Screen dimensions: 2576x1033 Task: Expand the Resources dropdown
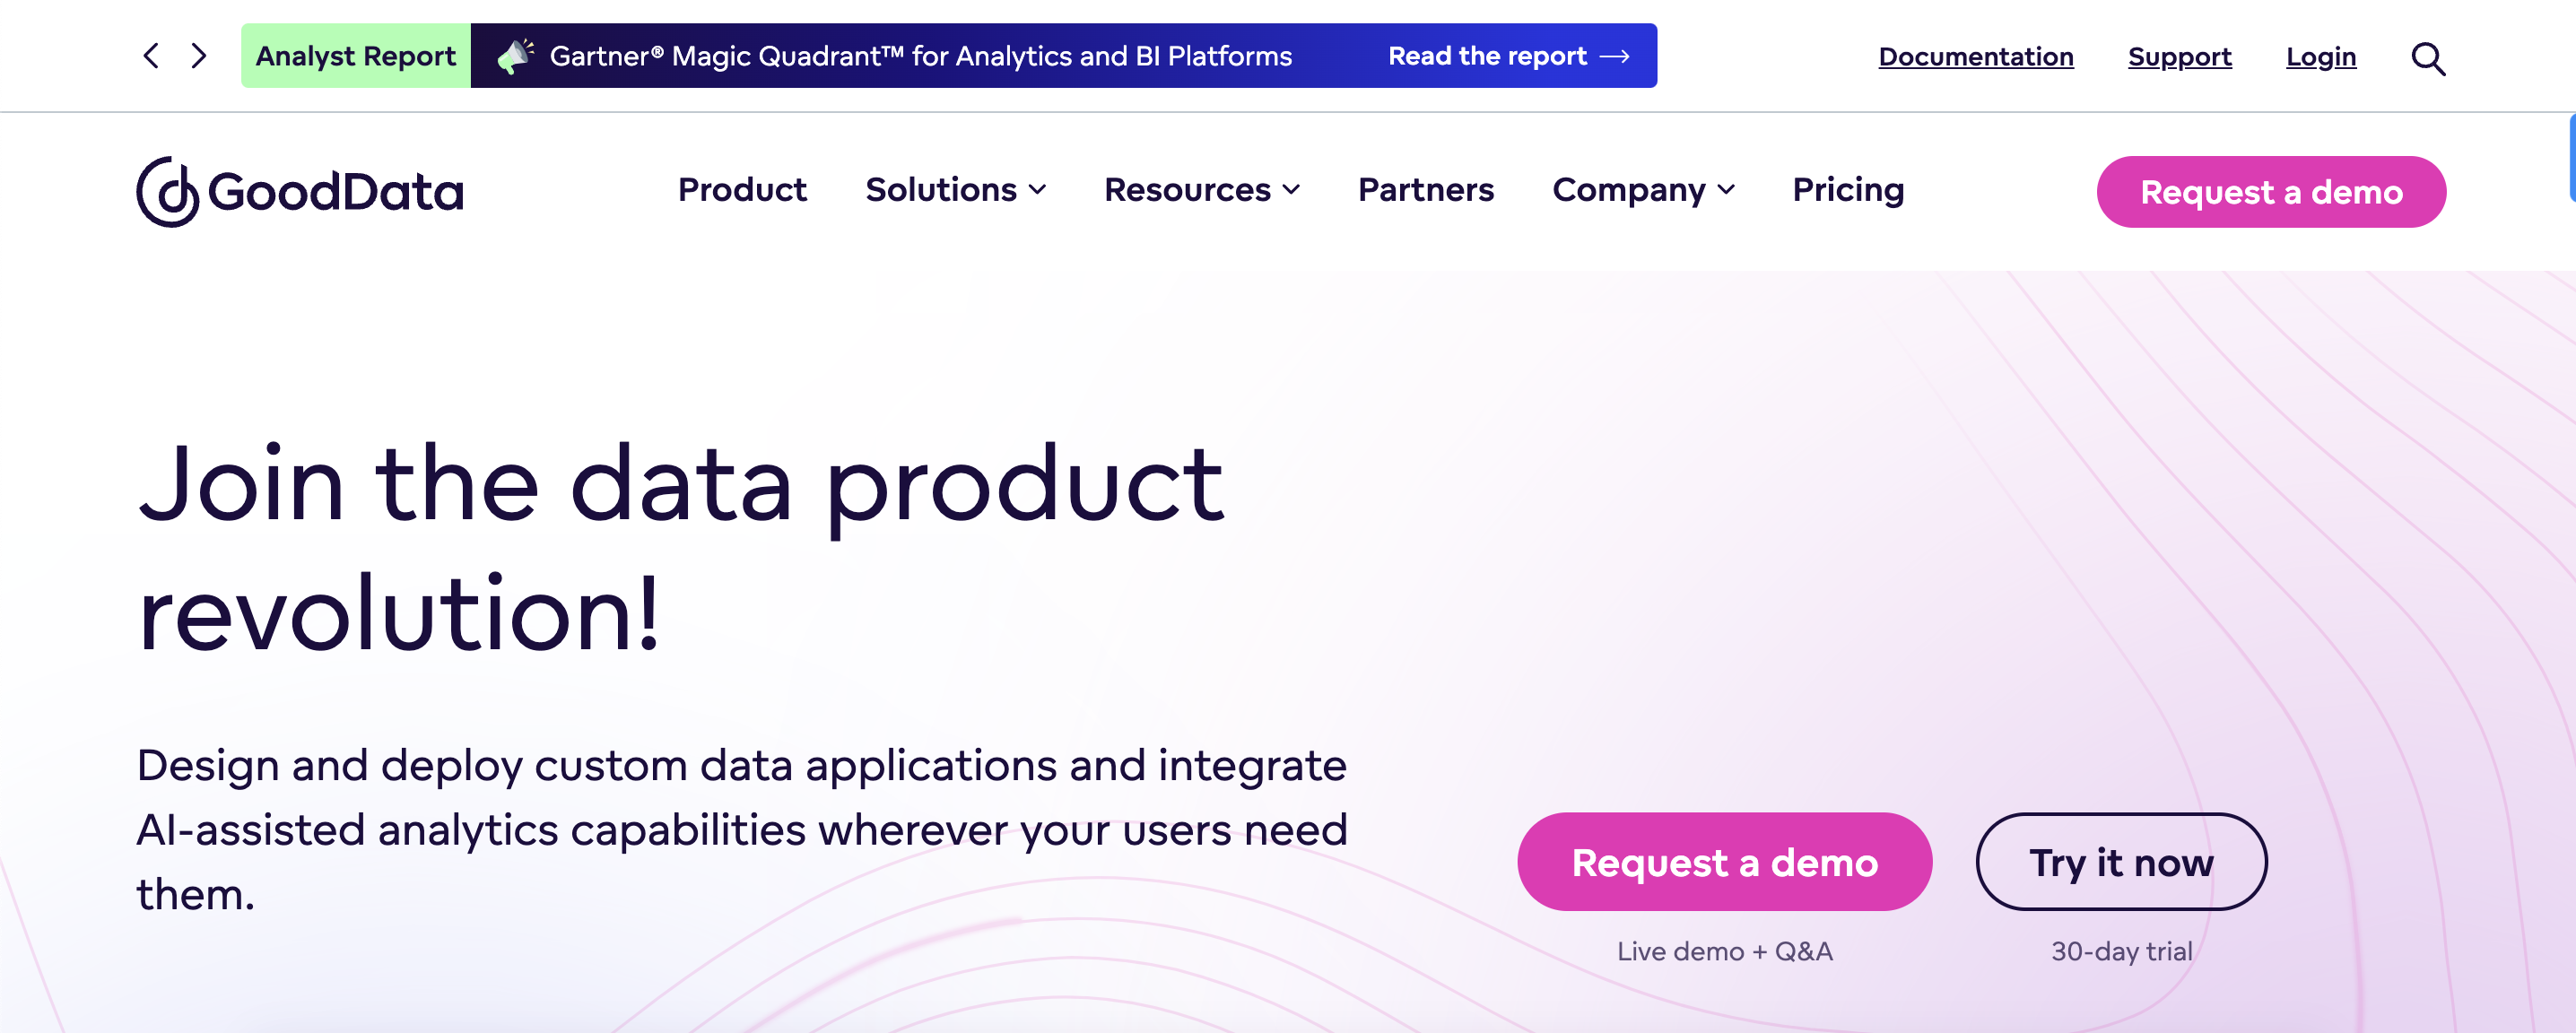tap(1203, 190)
